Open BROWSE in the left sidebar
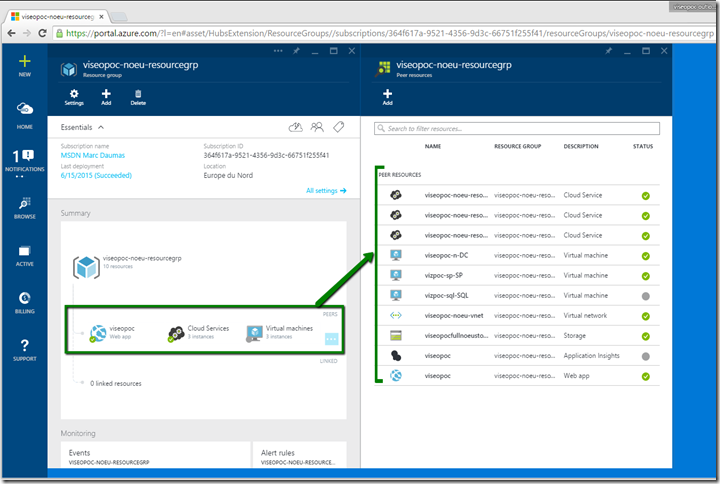Viewport: 720px width, 484px height. (x=25, y=208)
